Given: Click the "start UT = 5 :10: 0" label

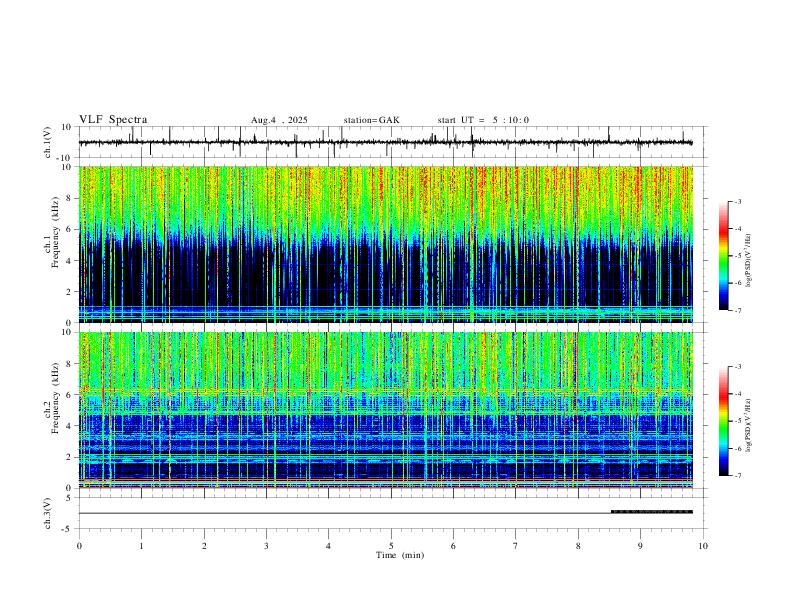Looking at the screenshot, I should coord(483,120).
